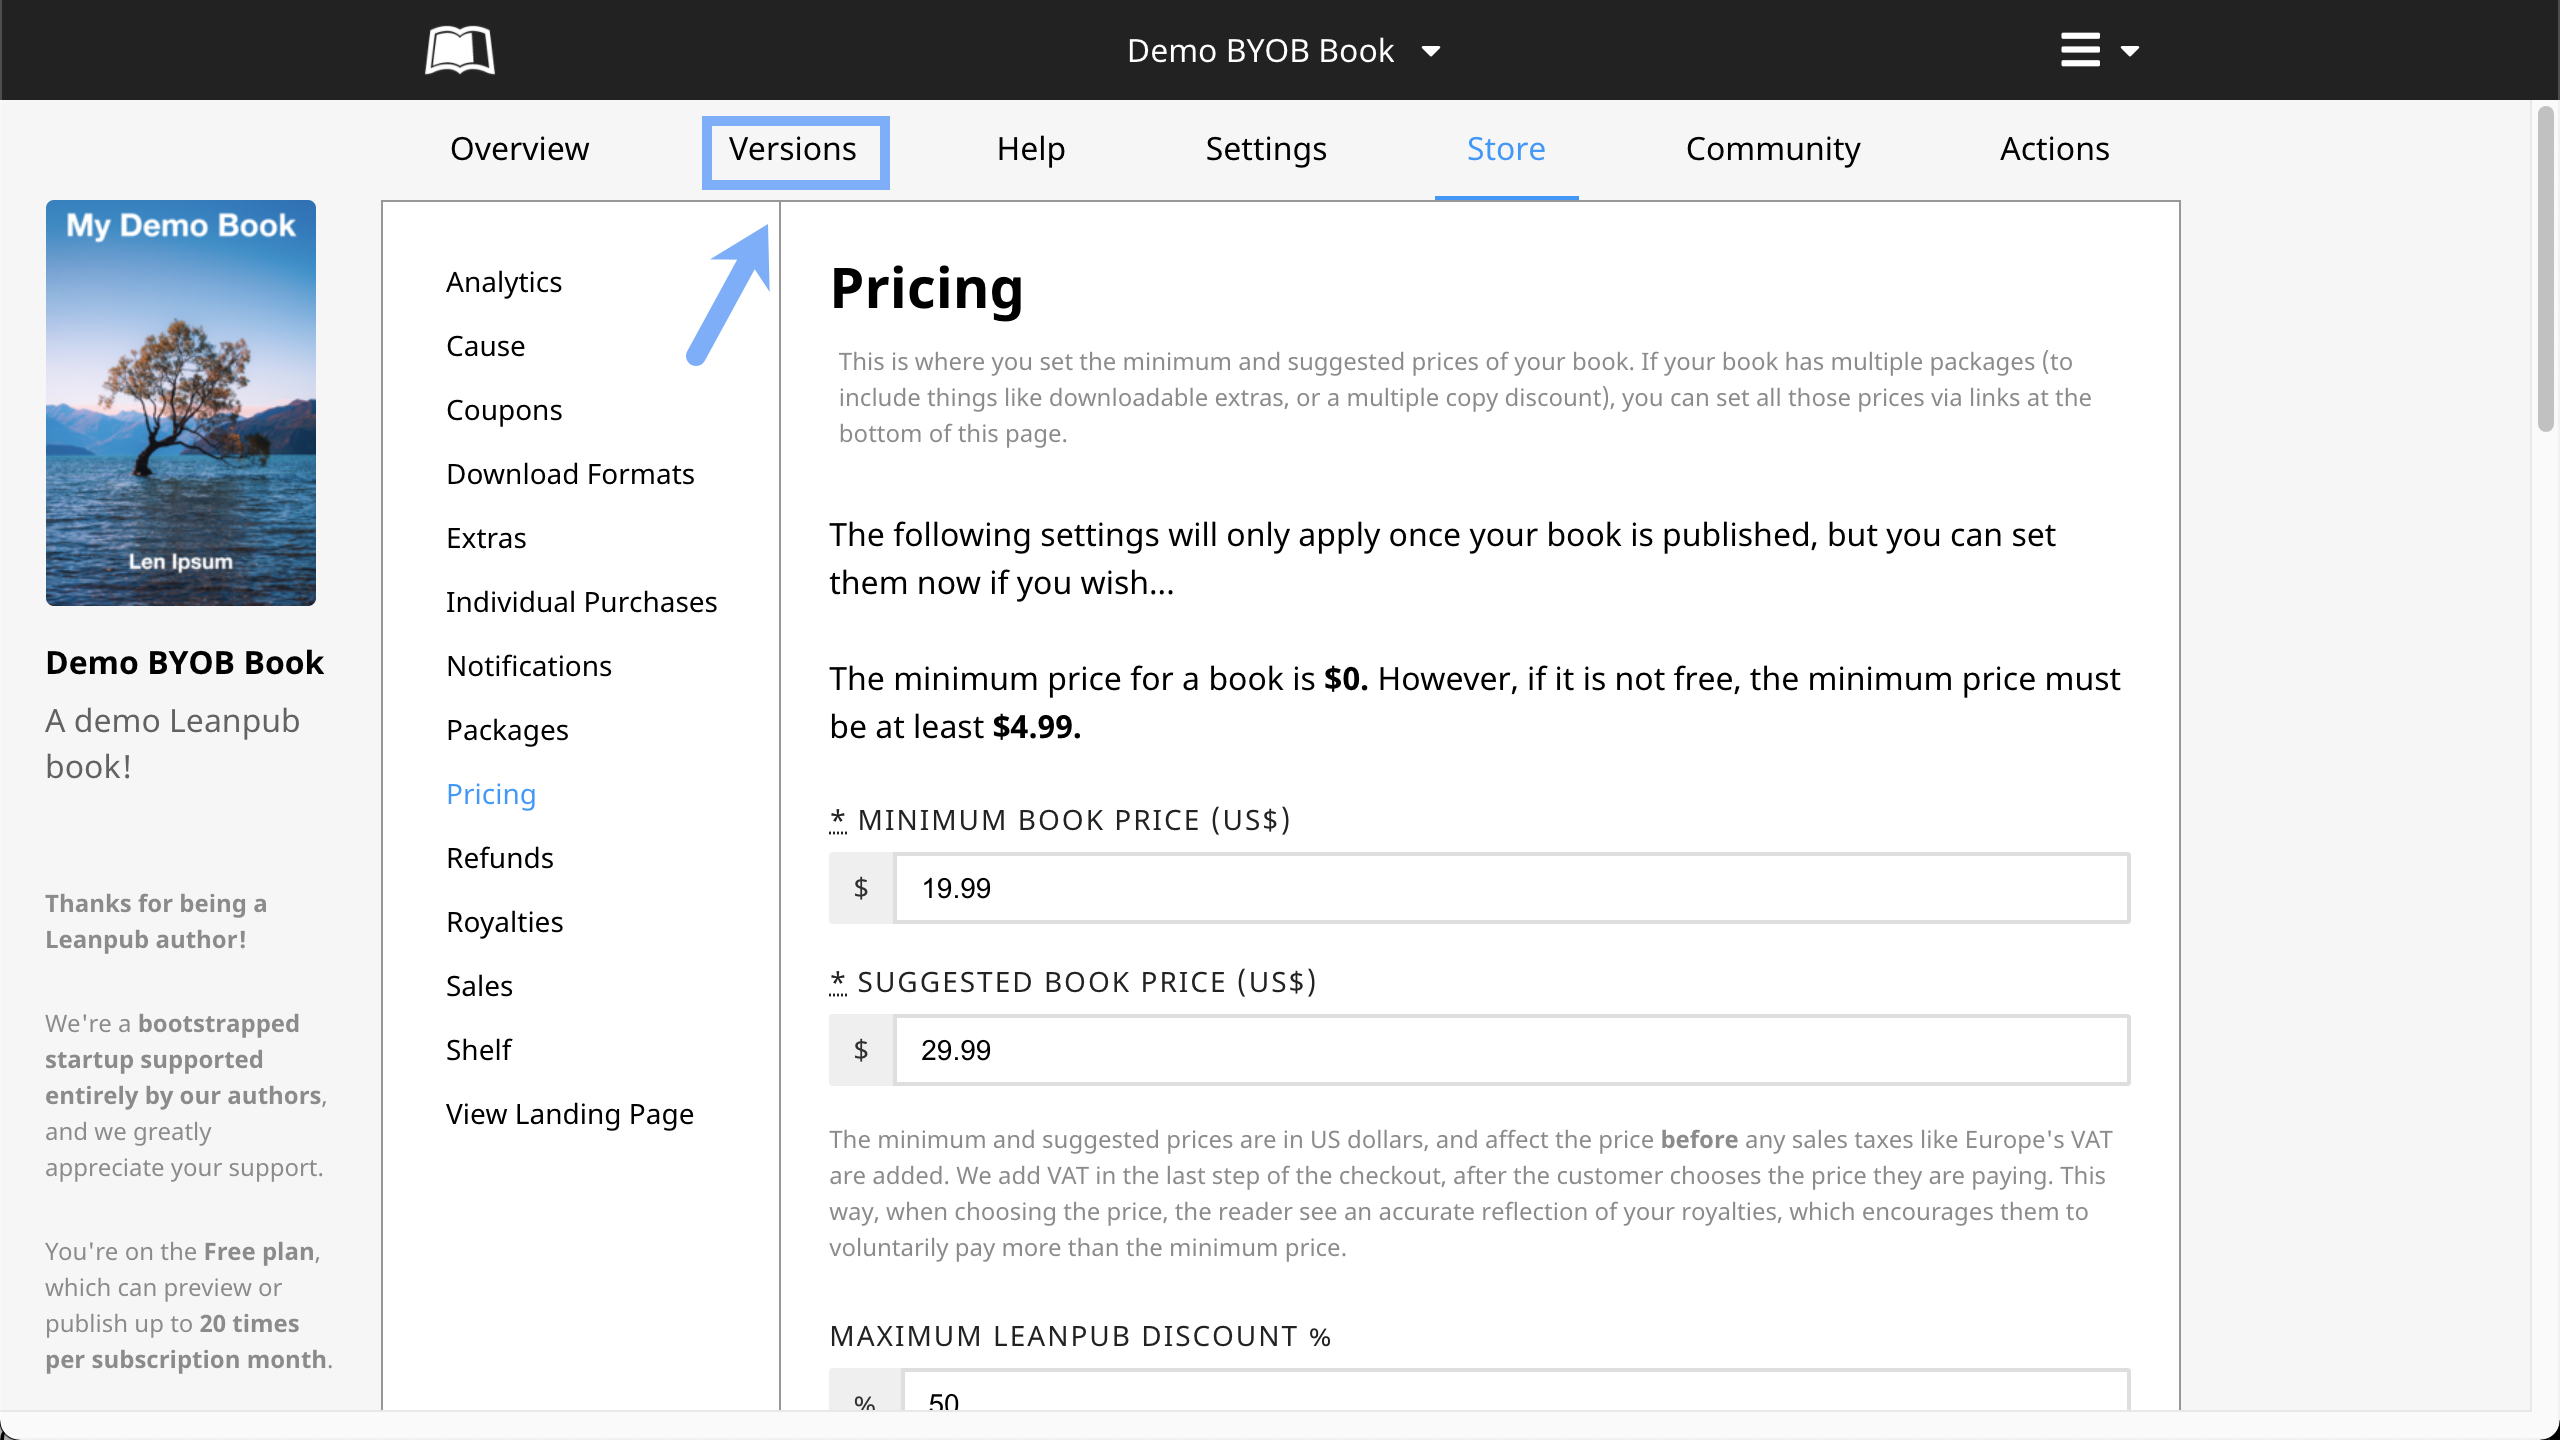Expand the arrow next to hamburger menu
The height and width of the screenshot is (1440, 2560).
coord(2130,51)
